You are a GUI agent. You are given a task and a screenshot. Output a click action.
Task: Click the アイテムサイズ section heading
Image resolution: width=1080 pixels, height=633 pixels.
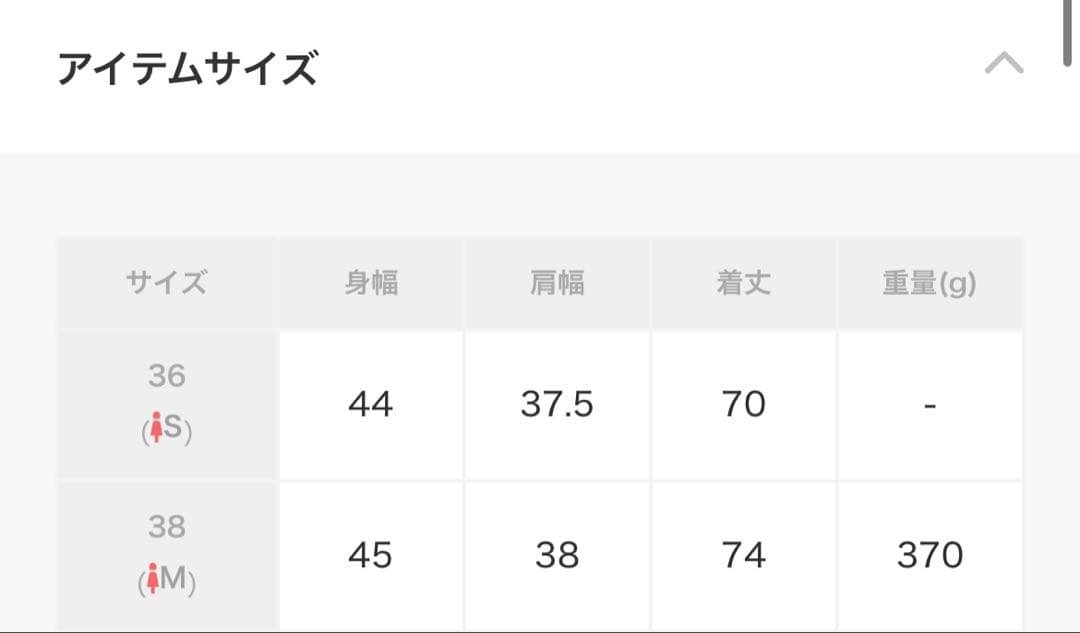[x=187, y=70]
